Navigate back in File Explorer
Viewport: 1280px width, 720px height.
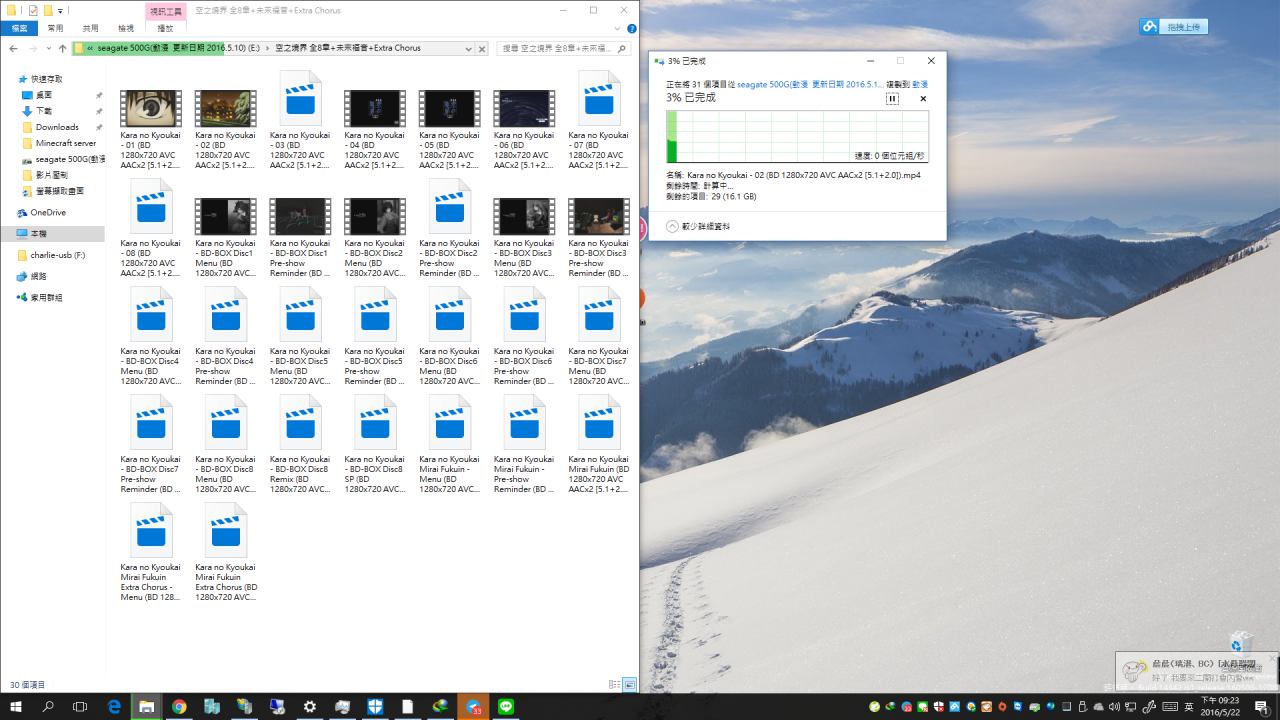[x=13, y=48]
